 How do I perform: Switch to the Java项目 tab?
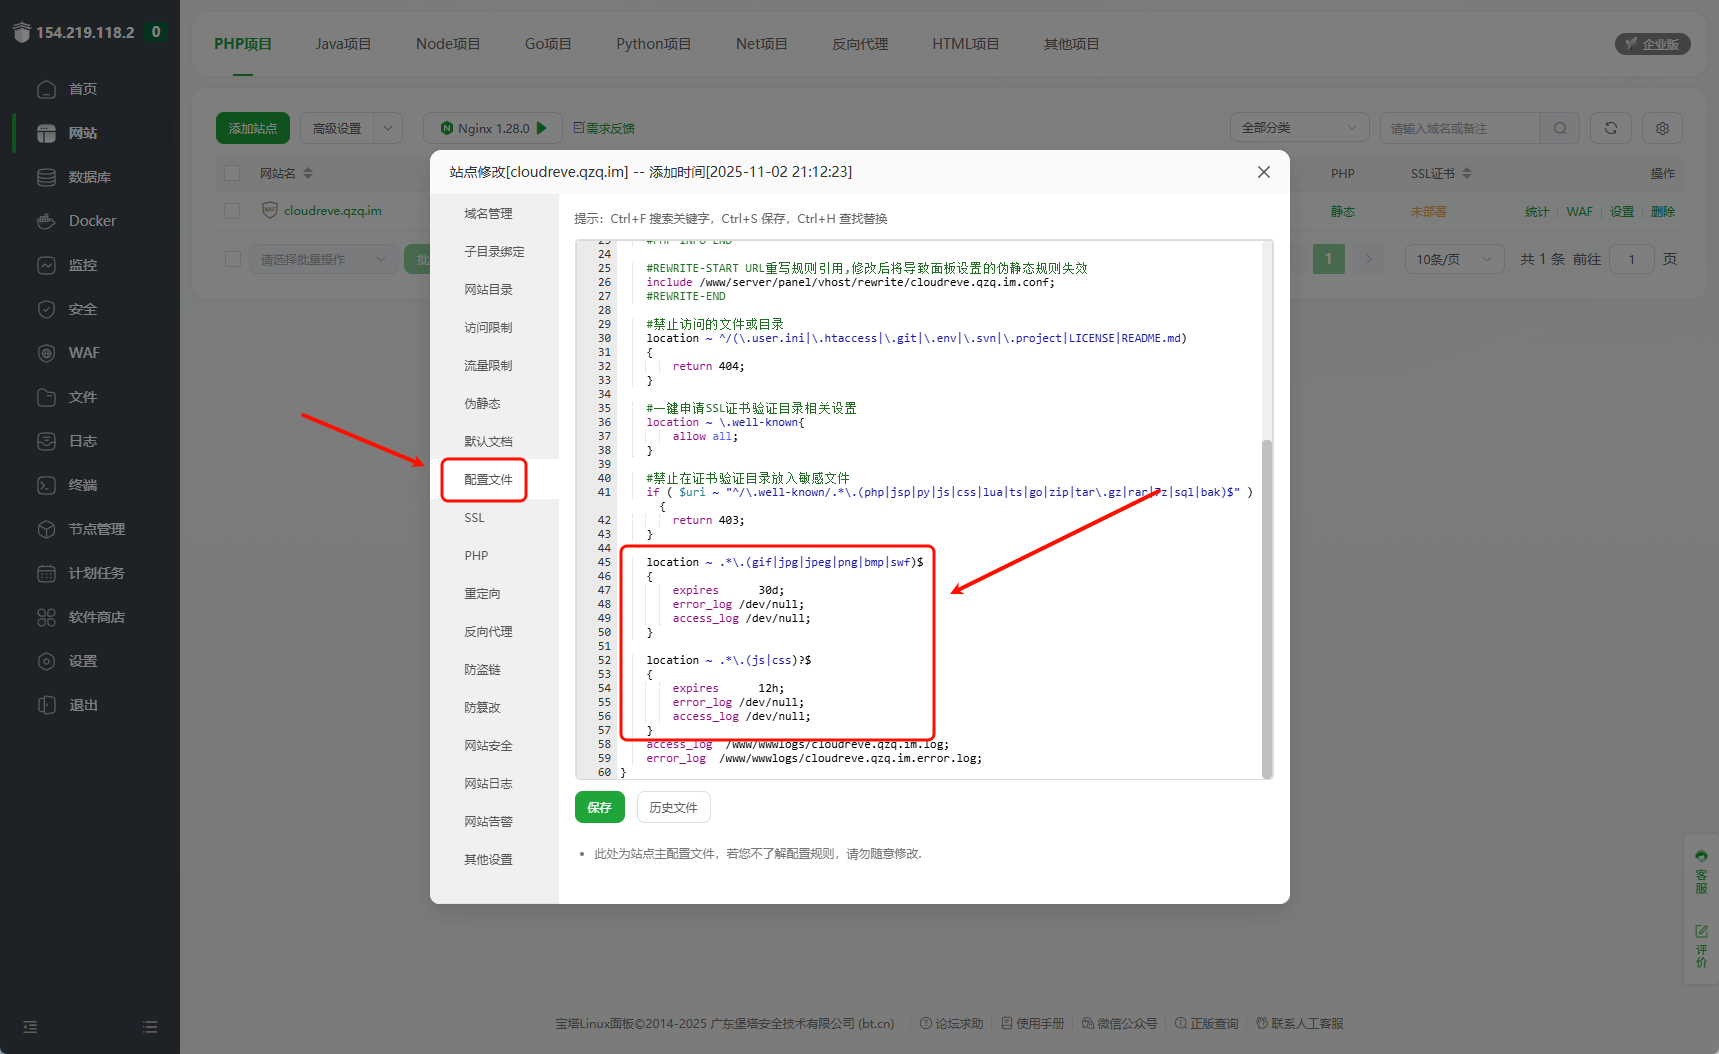343,44
